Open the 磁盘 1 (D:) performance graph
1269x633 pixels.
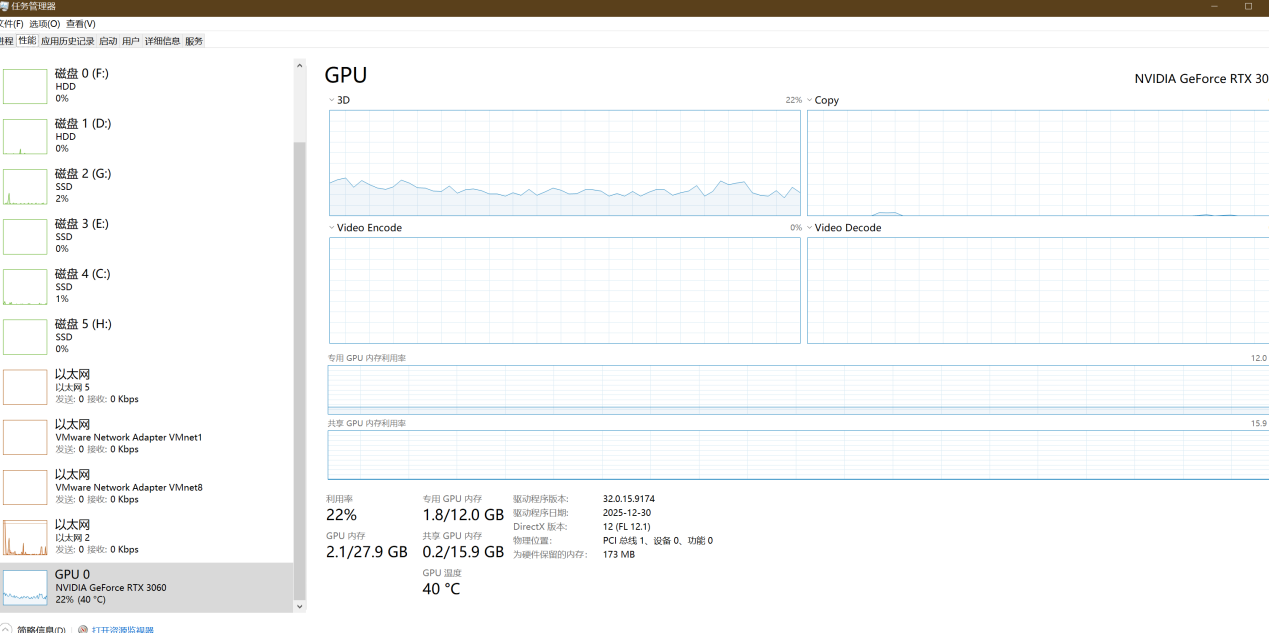(x=25, y=136)
